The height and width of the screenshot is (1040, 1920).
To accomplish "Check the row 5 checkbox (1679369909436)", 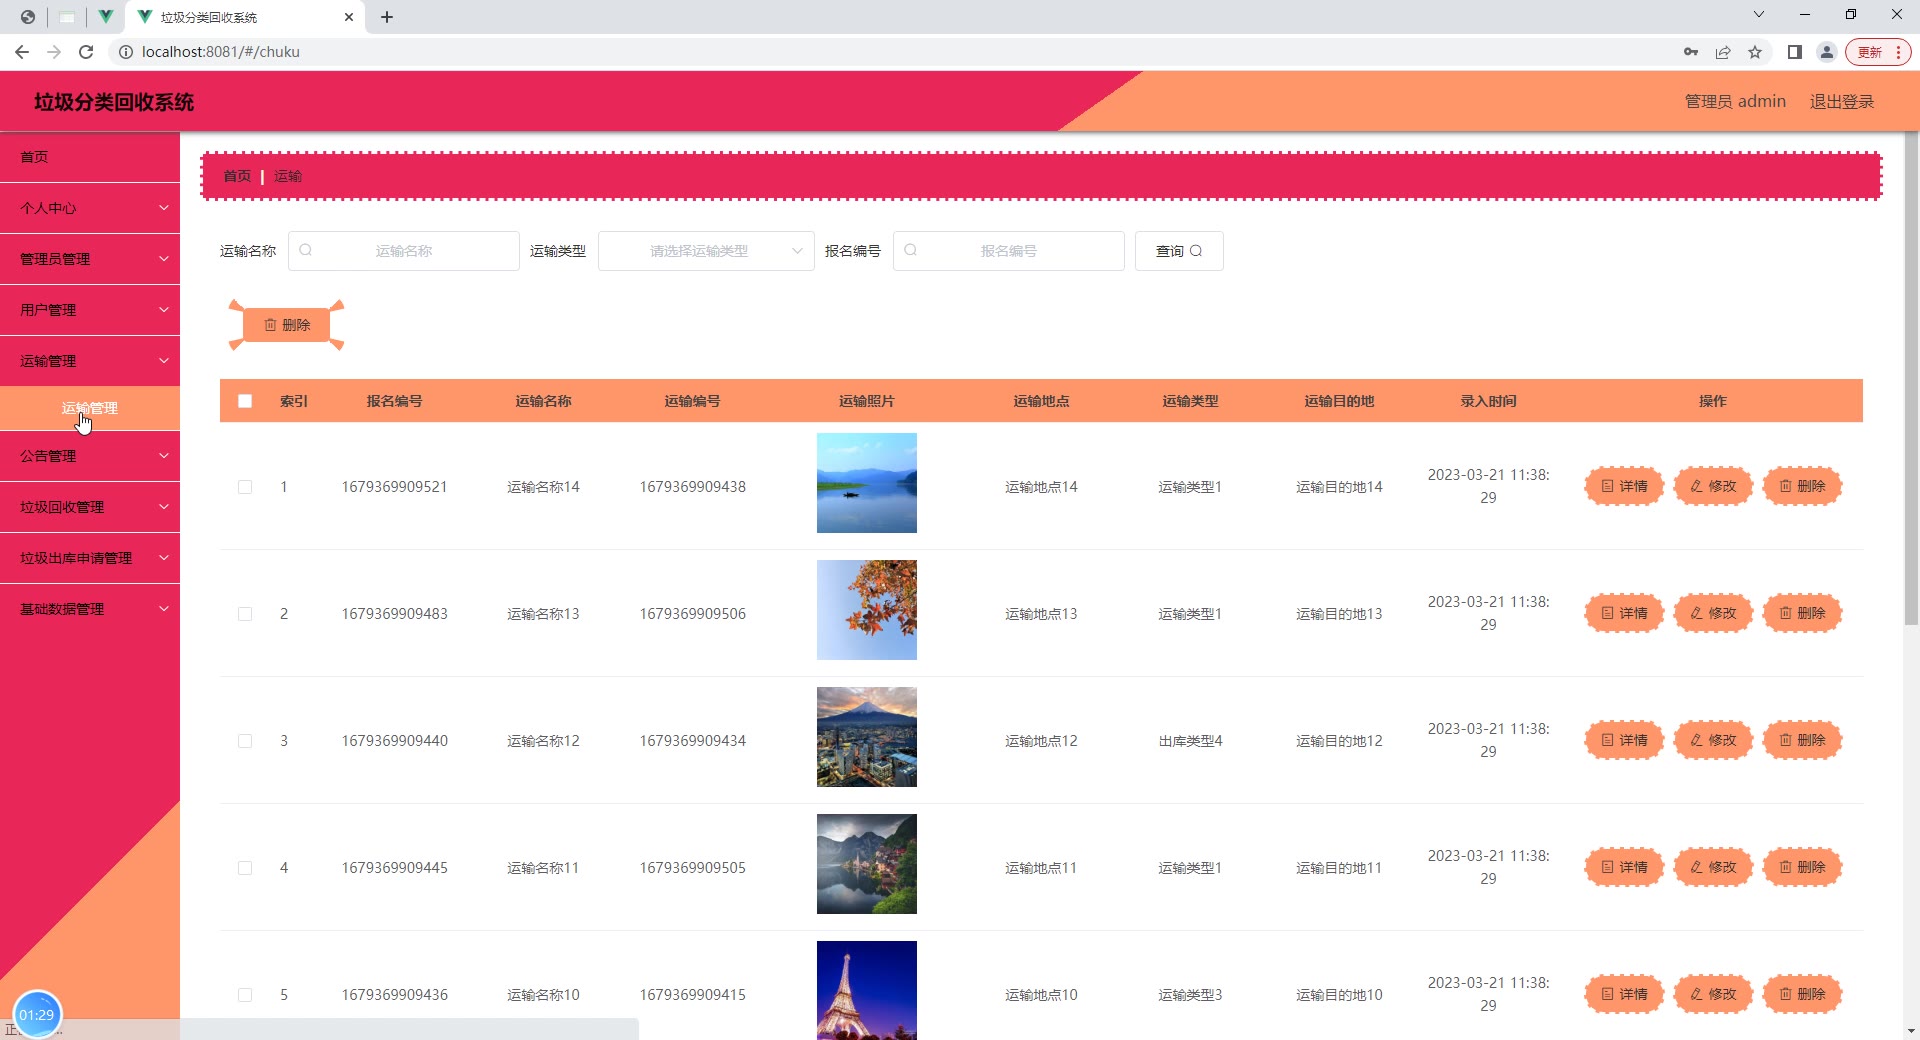I will 245,995.
